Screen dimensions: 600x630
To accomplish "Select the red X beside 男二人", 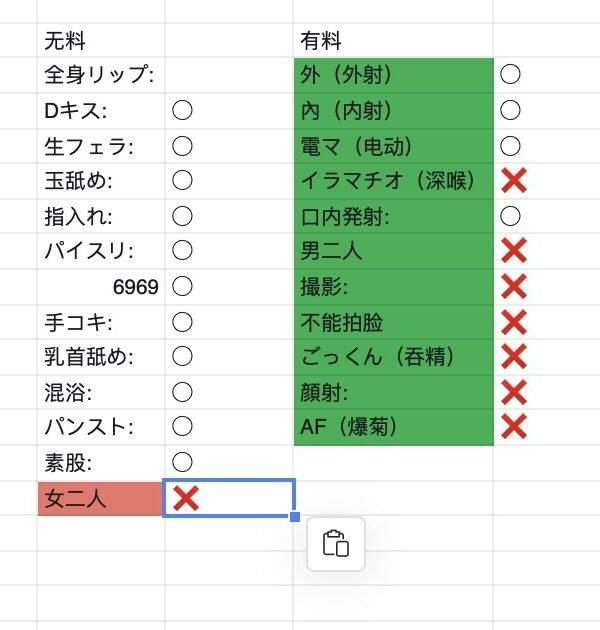I will (513, 250).
